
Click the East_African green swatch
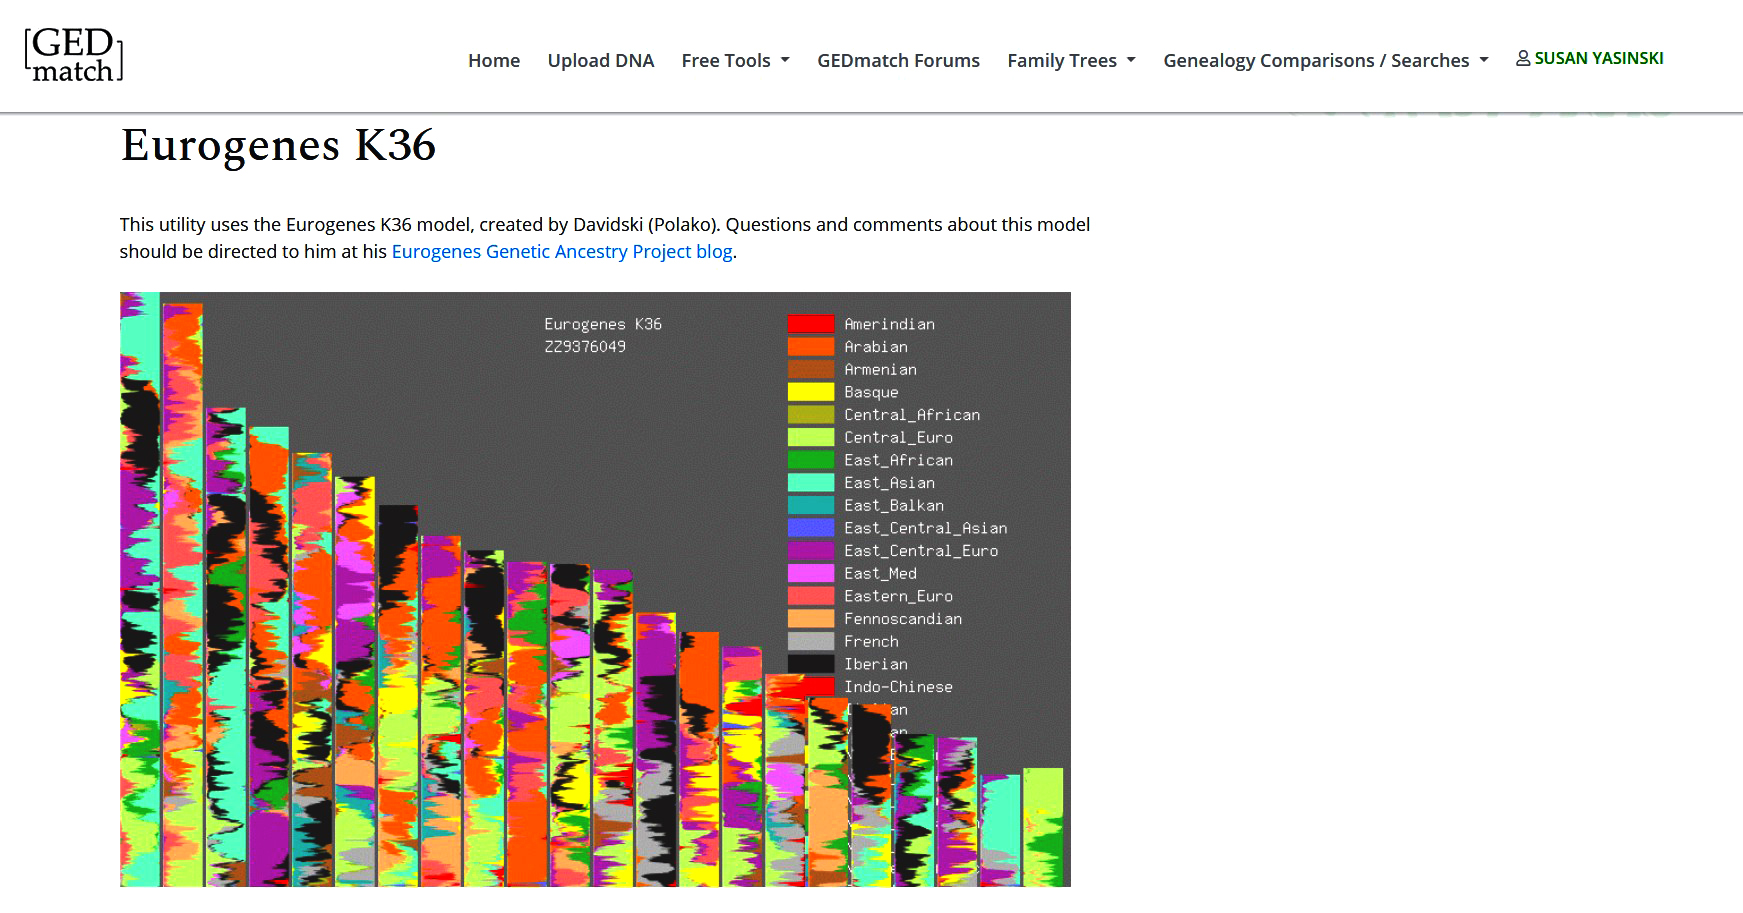tap(811, 460)
